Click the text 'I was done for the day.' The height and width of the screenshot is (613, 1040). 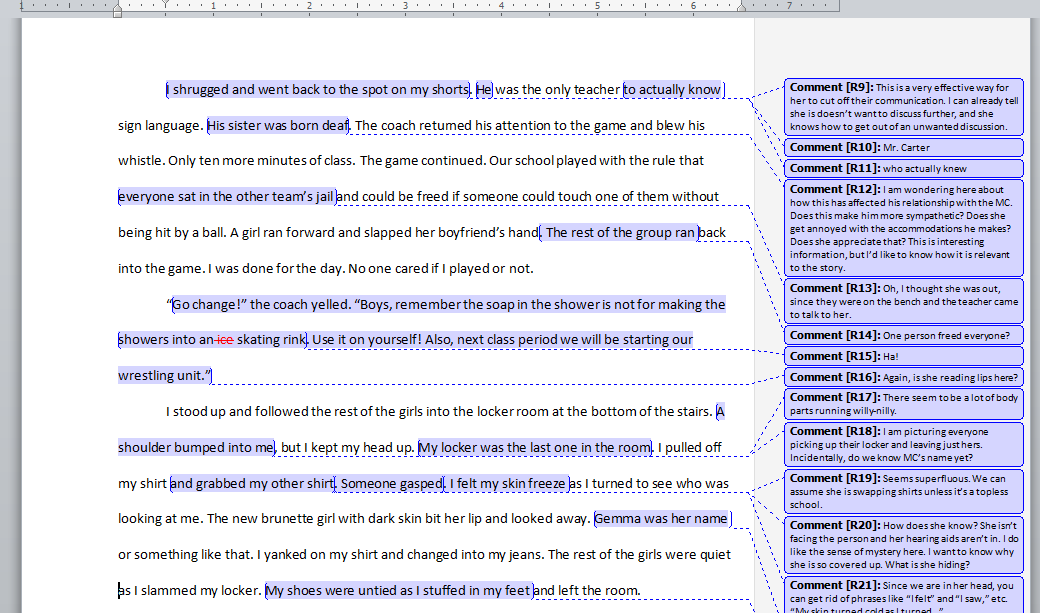click(277, 269)
